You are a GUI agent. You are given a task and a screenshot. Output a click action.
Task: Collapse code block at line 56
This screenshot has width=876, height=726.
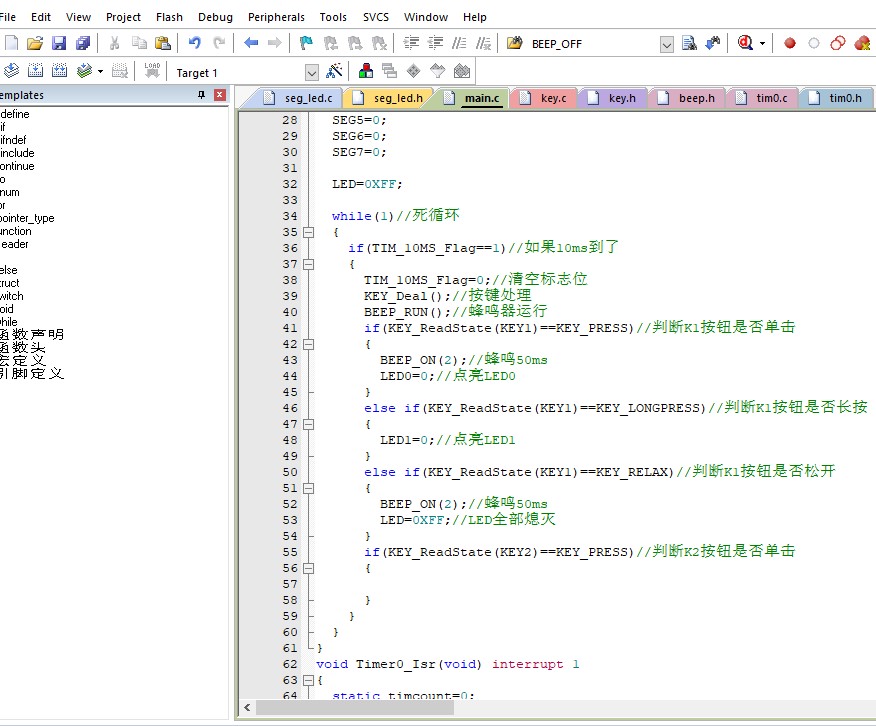coord(308,569)
